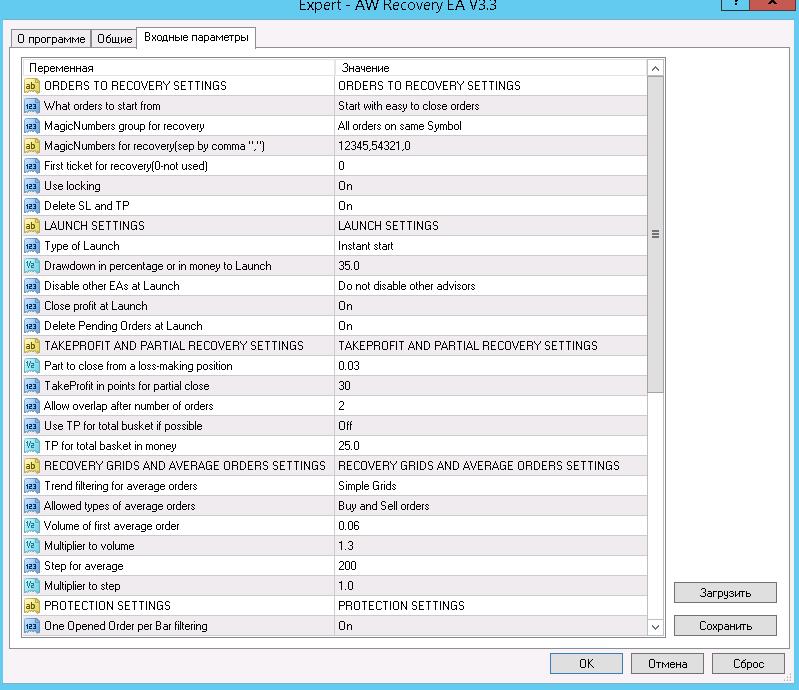Click the Значение column header
Screen dimensions: 799x690
pyautogui.click(x=491, y=68)
